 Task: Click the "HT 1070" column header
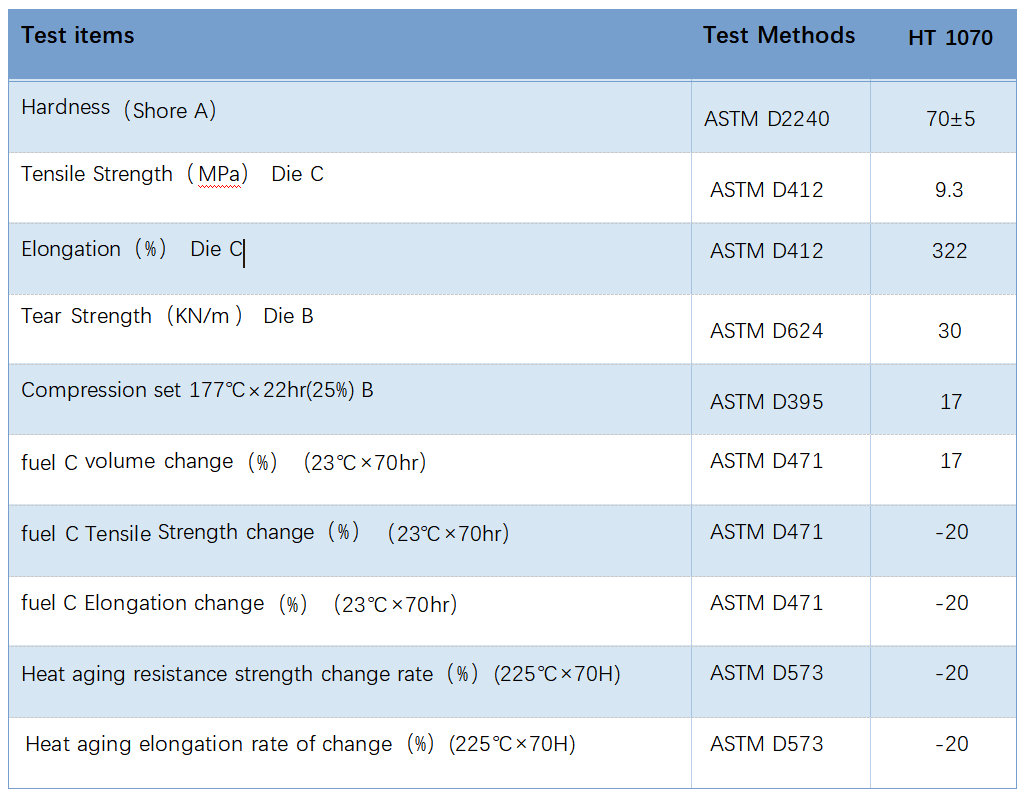(x=950, y=38)
